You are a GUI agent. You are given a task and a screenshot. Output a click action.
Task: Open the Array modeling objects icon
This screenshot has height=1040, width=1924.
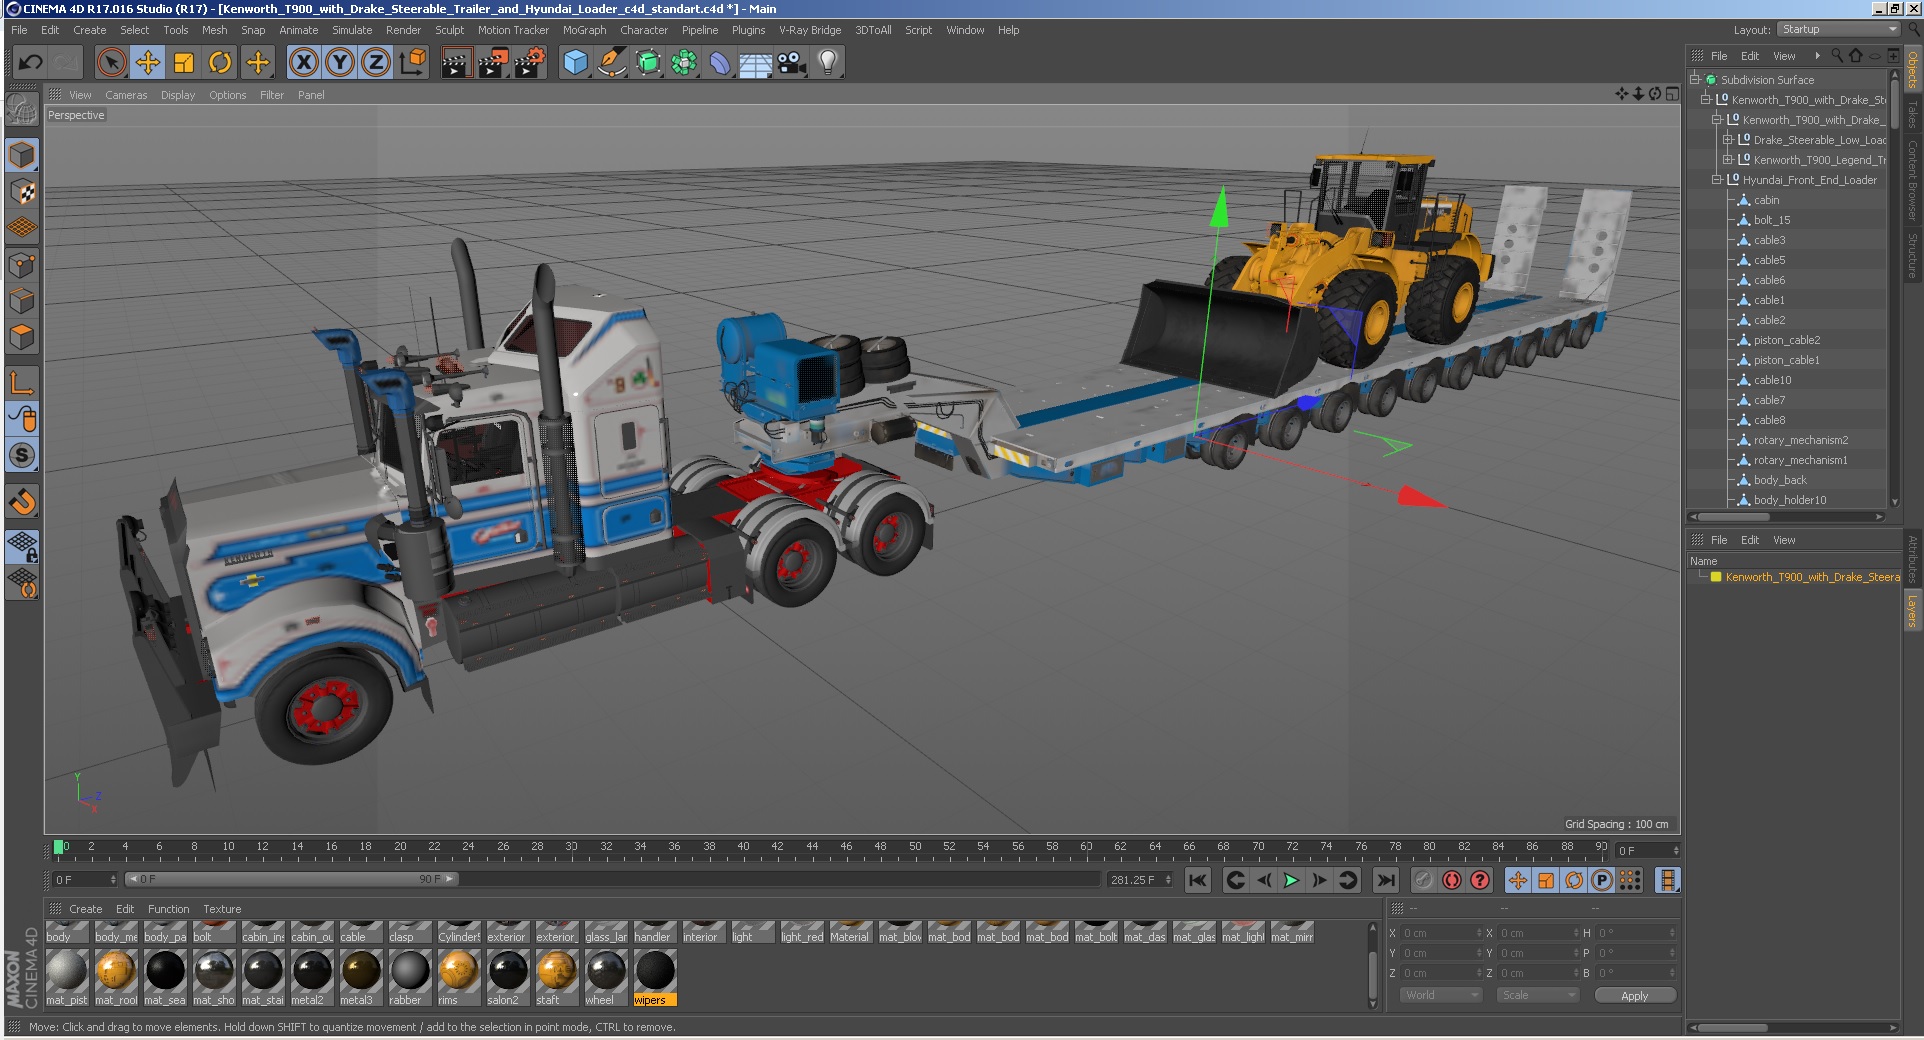[x=684, y=63]
